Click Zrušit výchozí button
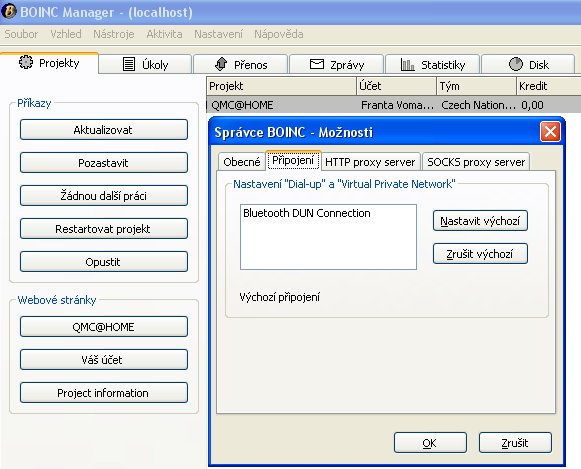This screenshot has width=581, height=469. [x=480, y=254]
